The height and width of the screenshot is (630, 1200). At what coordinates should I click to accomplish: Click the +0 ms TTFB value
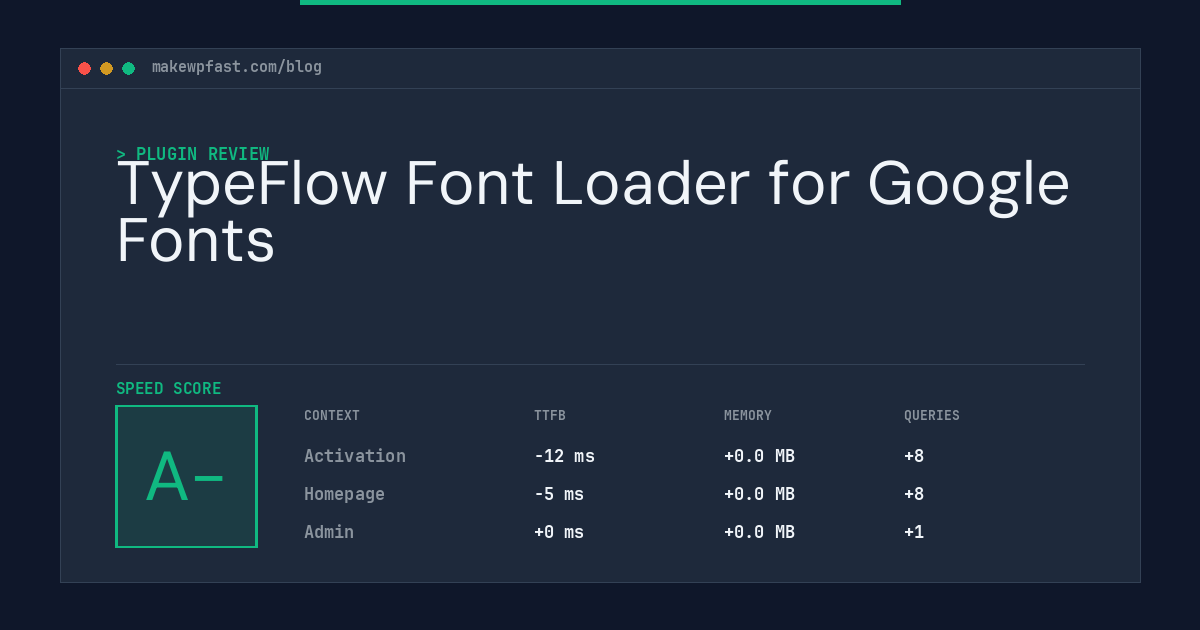[x=559, y=532]
